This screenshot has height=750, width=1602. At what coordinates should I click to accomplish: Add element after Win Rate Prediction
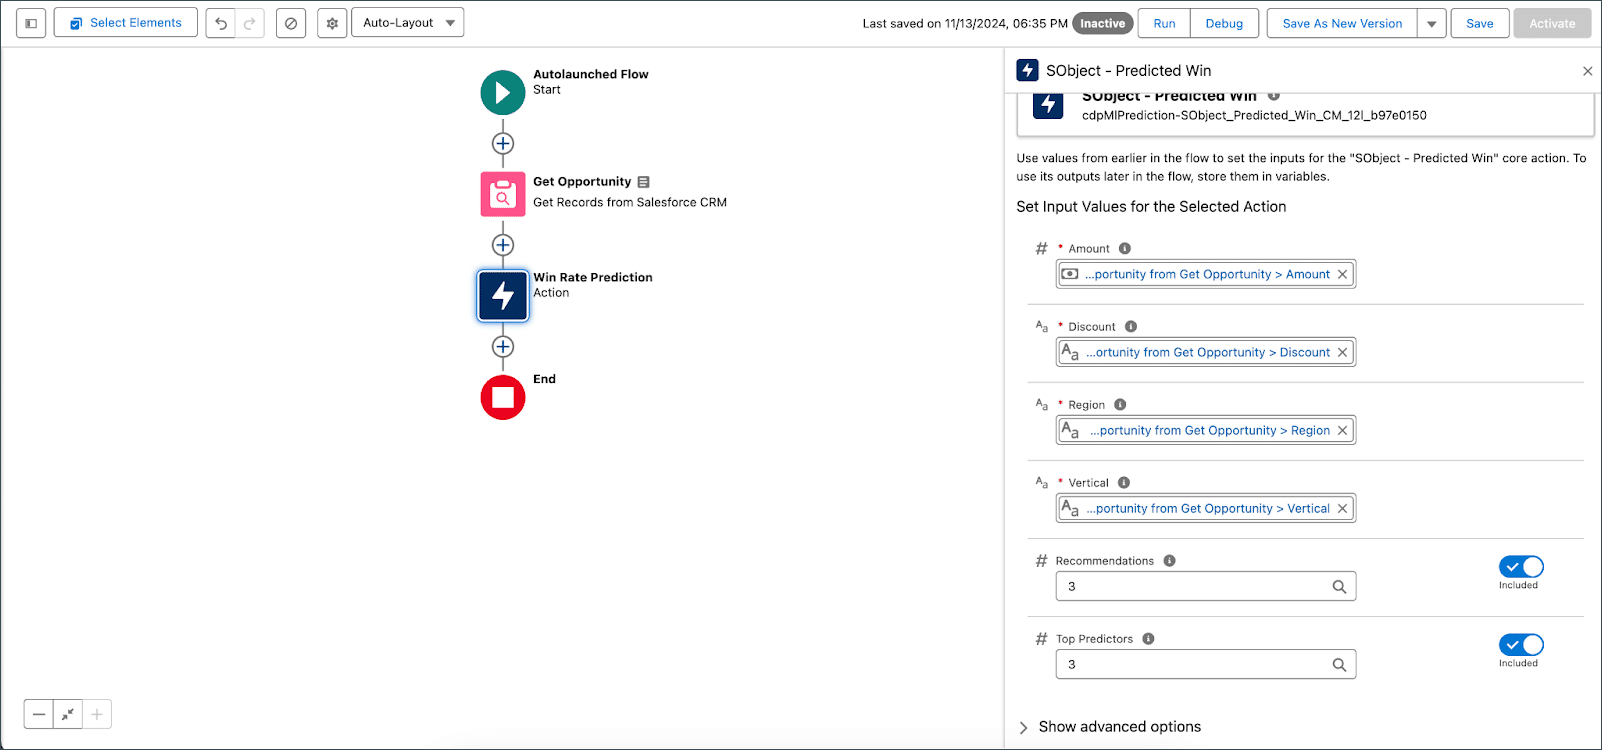(x=503, y=347)
